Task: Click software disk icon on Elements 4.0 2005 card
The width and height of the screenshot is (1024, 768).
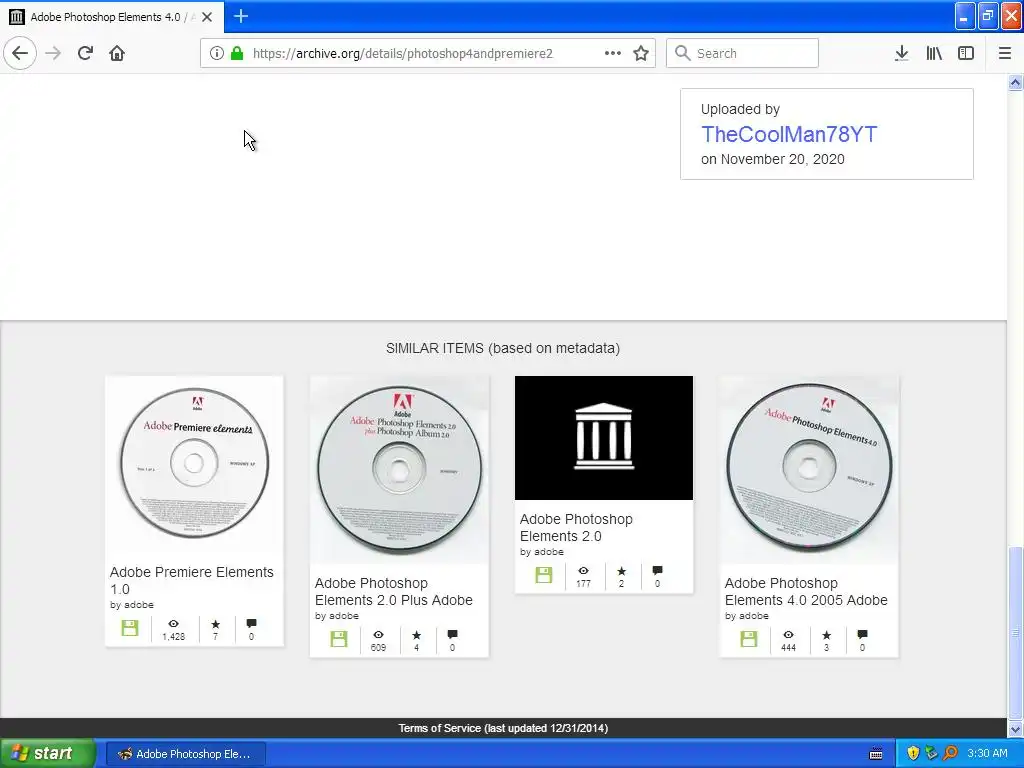Action: 748,639
